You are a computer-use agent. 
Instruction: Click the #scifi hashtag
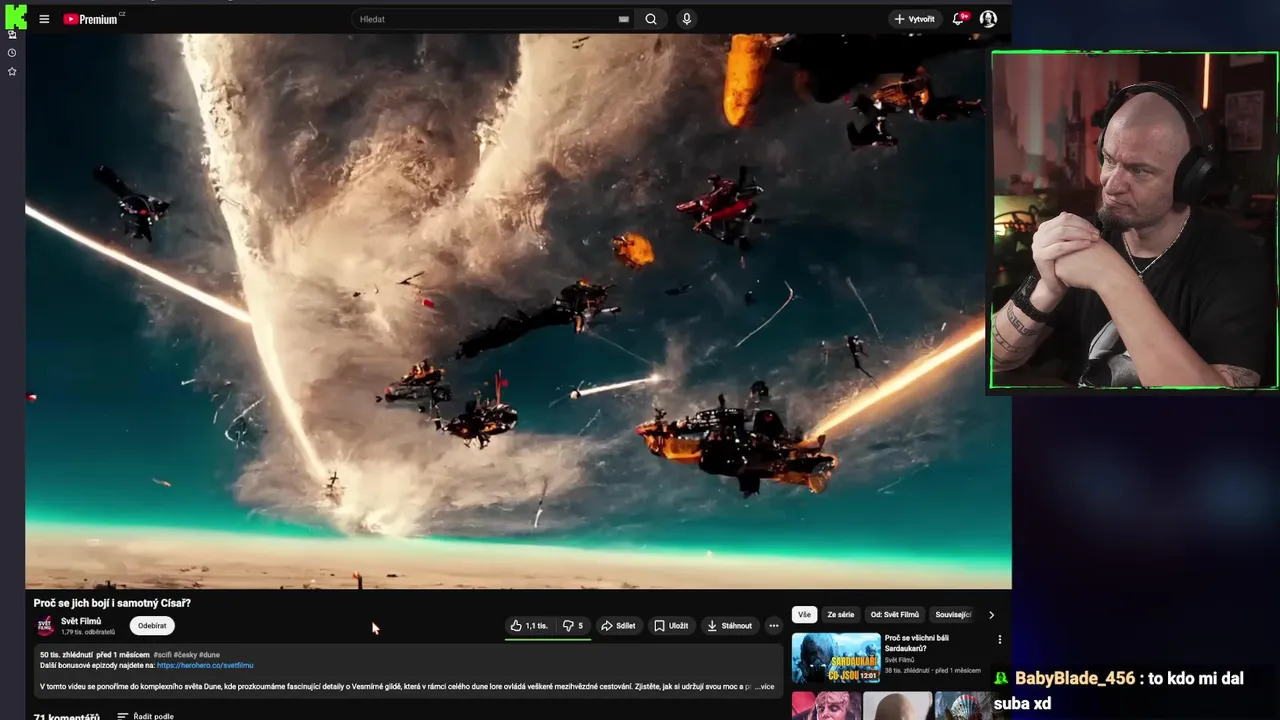click(162, 655)
